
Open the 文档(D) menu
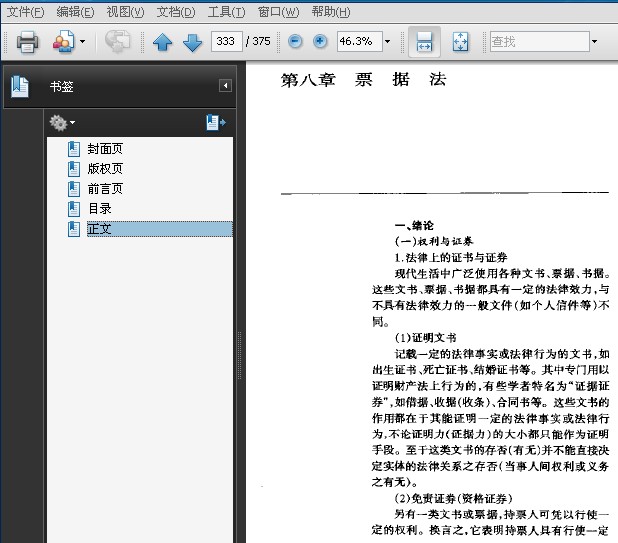pos(176,12)
